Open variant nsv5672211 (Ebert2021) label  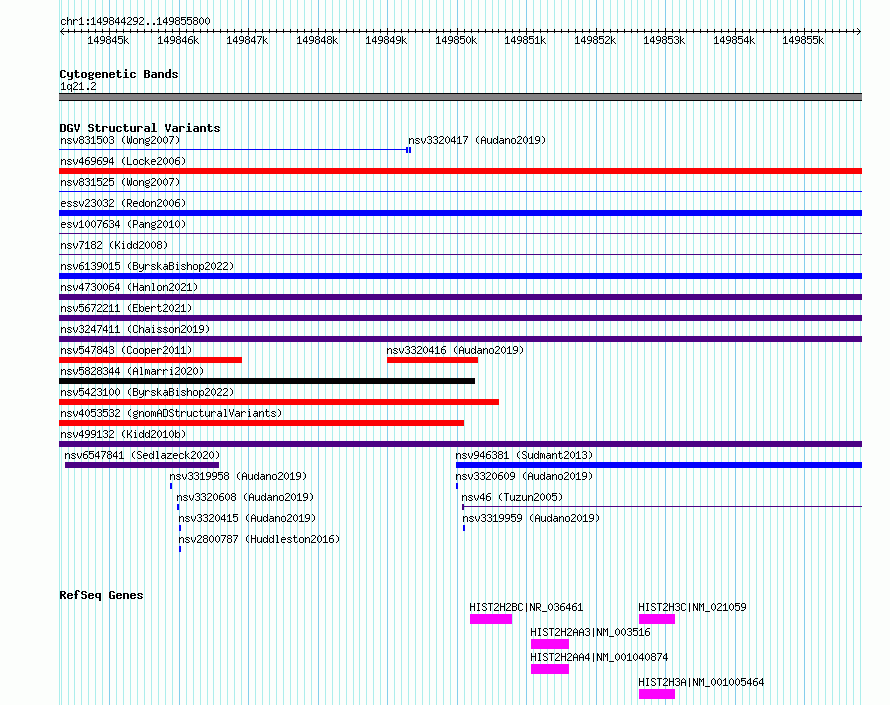pyautogui.click(x=126, y=308)
